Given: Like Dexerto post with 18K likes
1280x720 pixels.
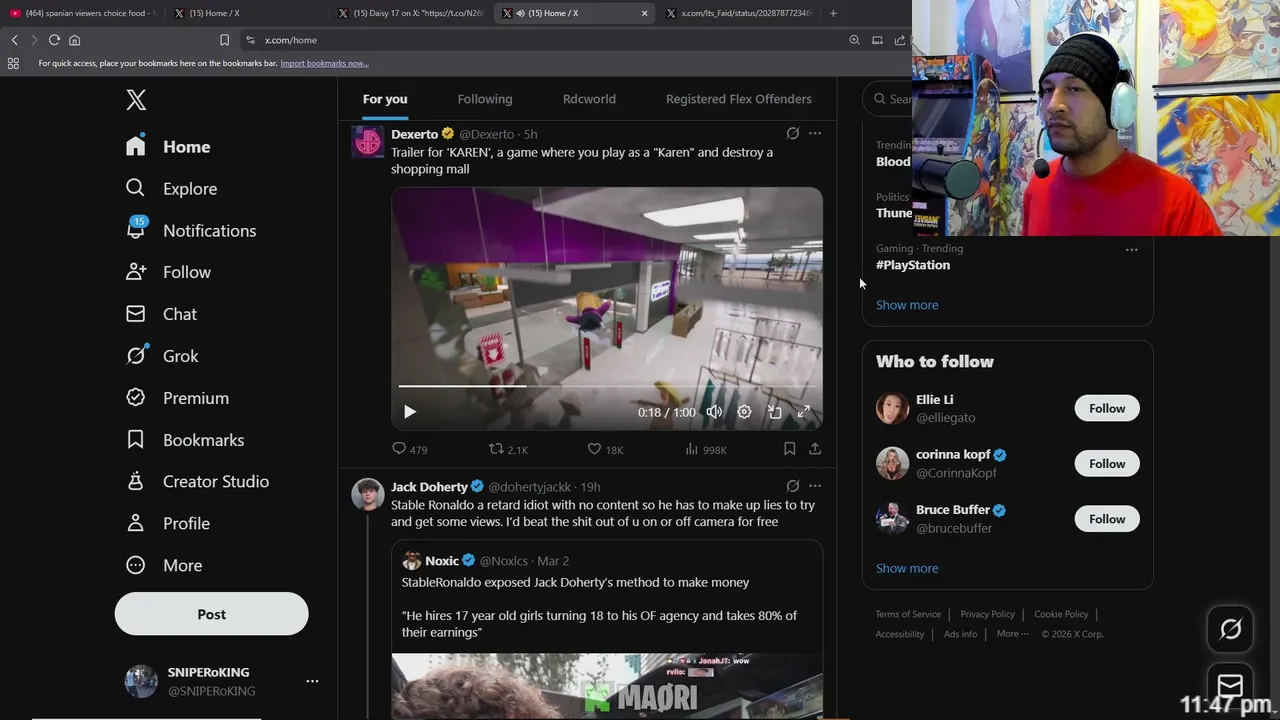Looking at the screenshot, I should (605, 449).
